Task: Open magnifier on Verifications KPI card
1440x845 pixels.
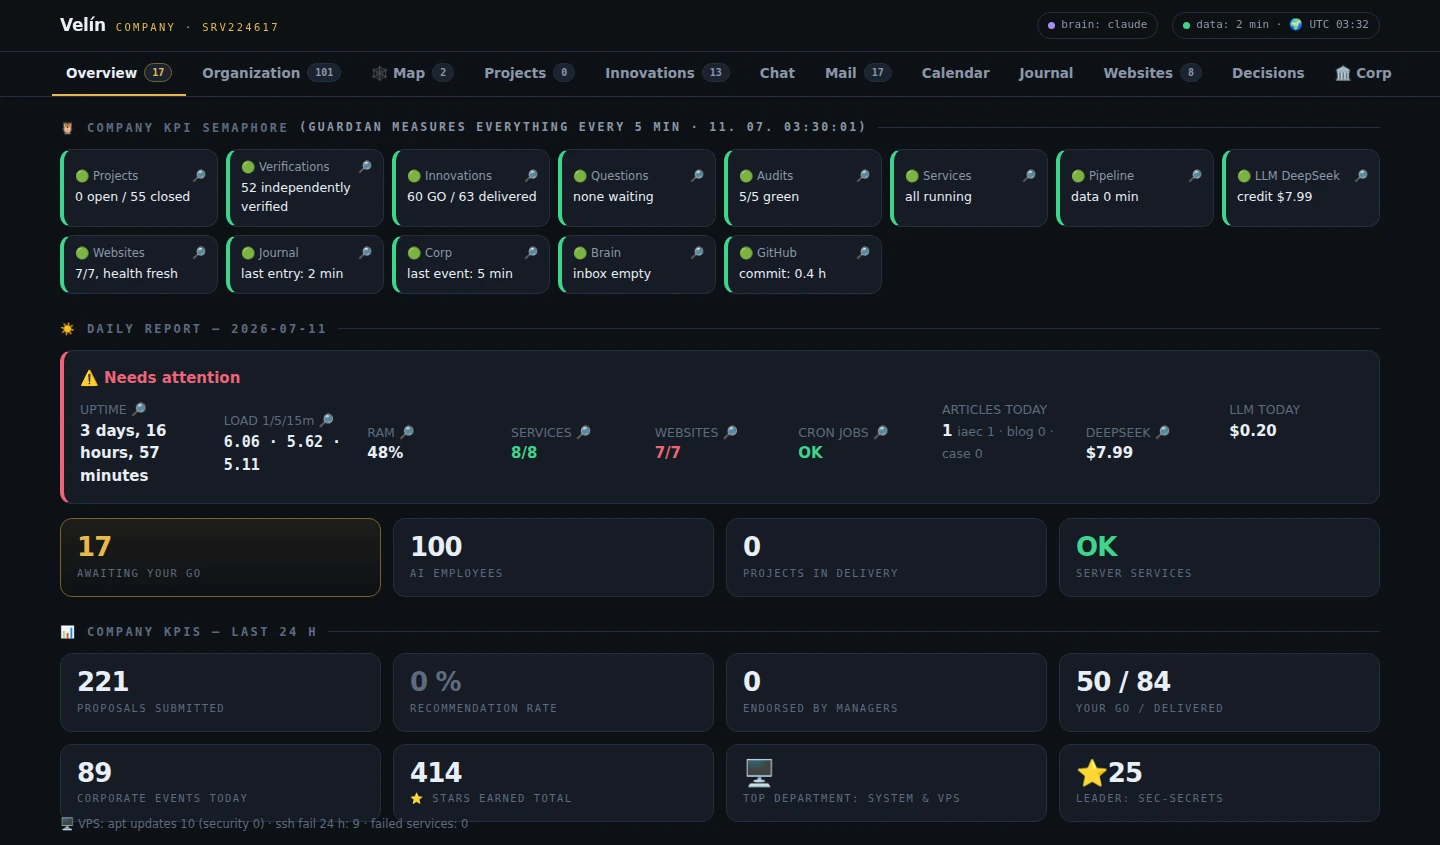Action: point(365,166)
